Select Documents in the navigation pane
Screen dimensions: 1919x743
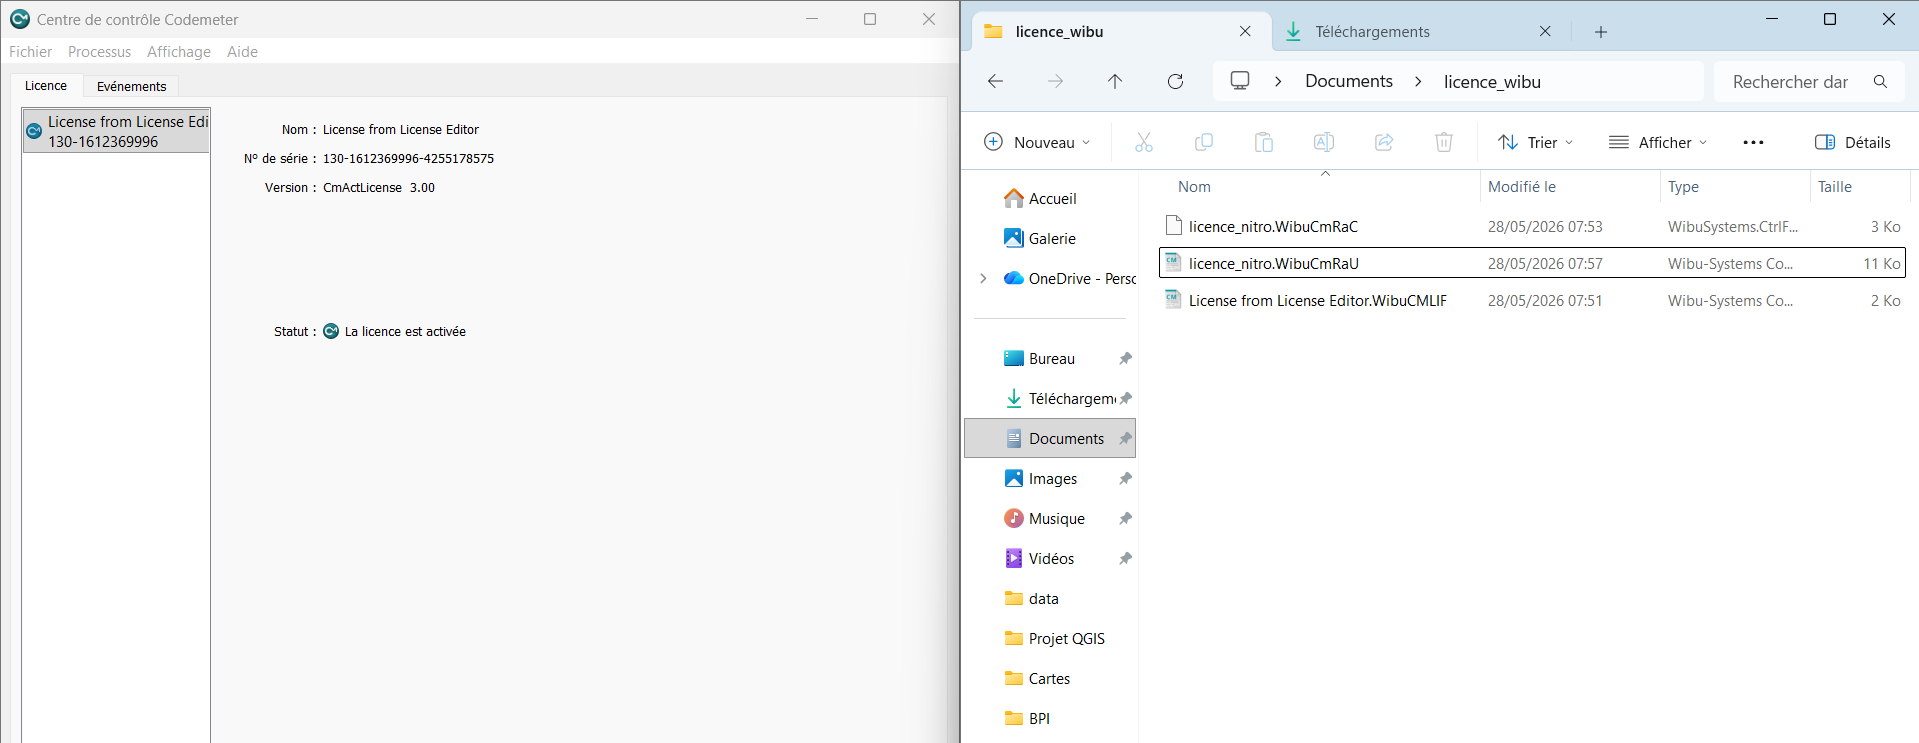(1050, 438)
